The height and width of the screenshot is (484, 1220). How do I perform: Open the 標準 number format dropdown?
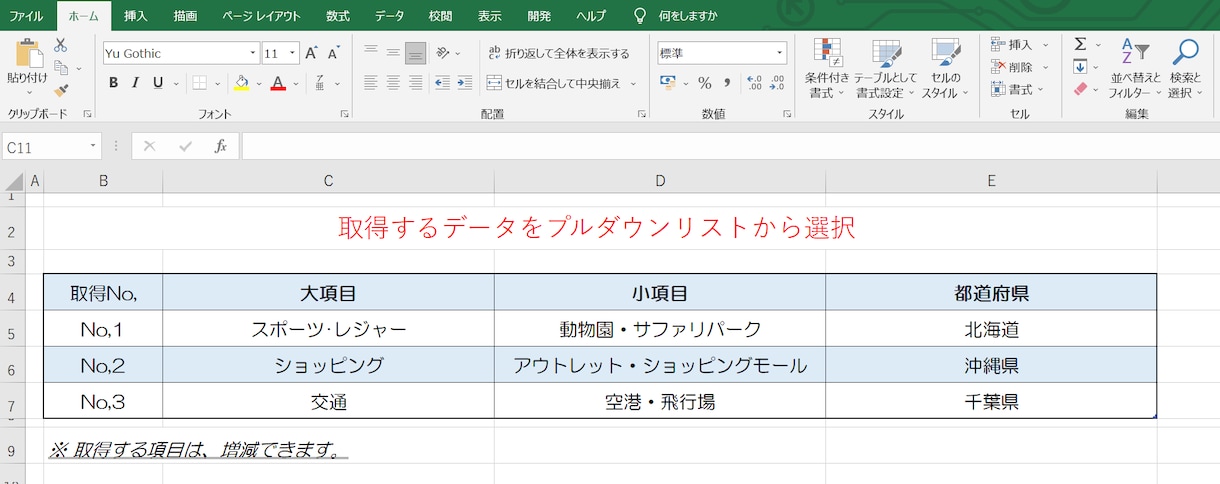point(779,53)
